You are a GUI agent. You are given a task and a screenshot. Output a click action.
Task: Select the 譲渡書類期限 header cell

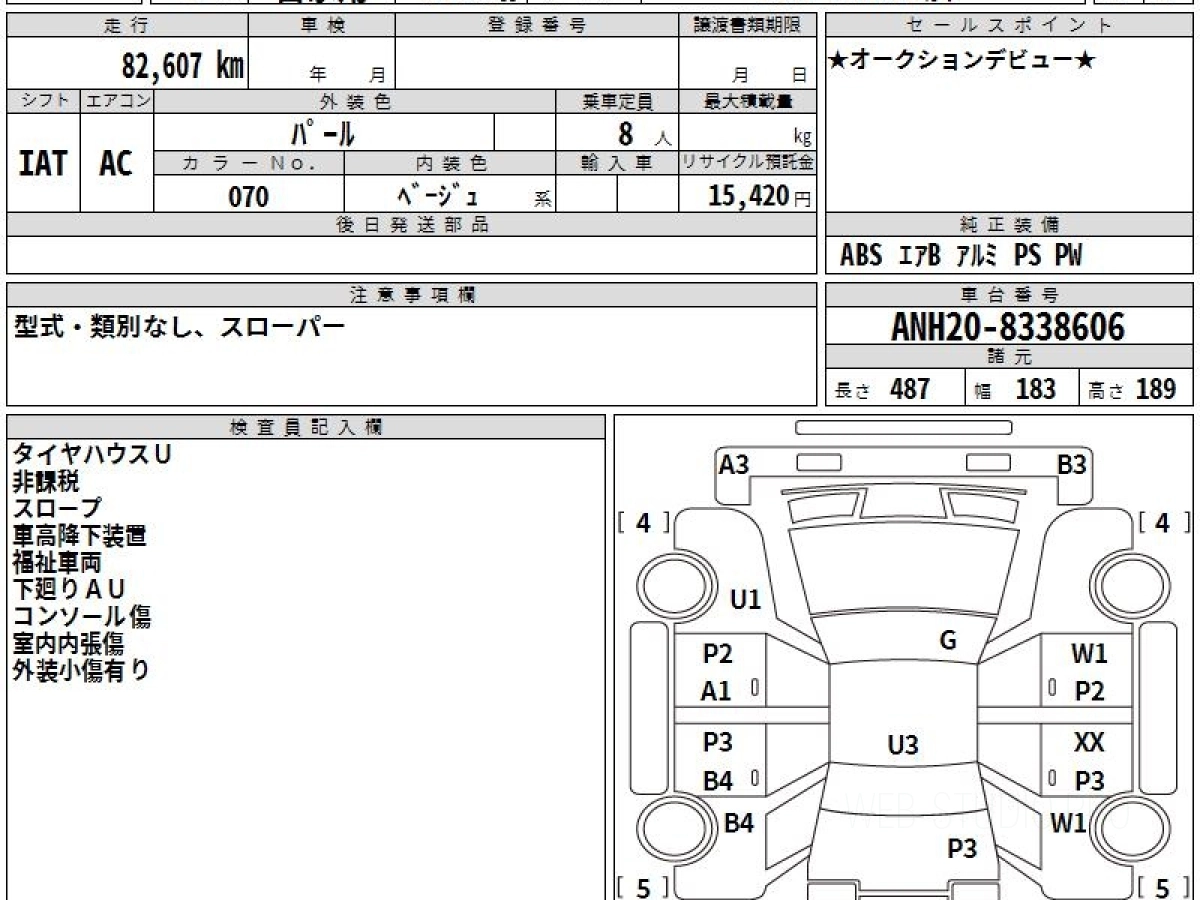click(x=748, y=26)
